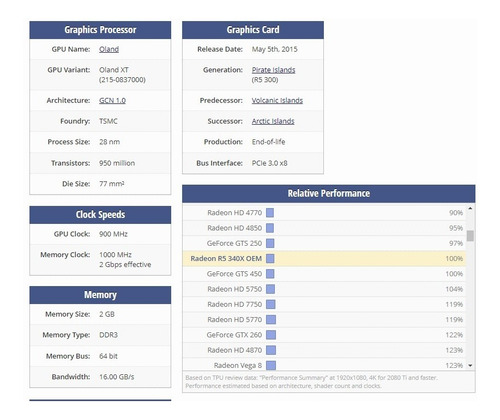
Task: Select the Radeon HD 7750 row label
Action: [234, 304]
